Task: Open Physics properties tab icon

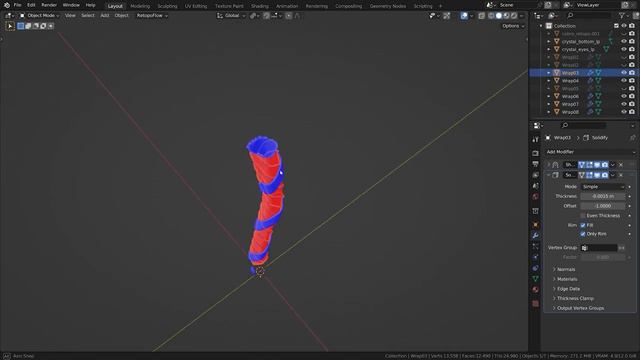Action: [536, 257]
